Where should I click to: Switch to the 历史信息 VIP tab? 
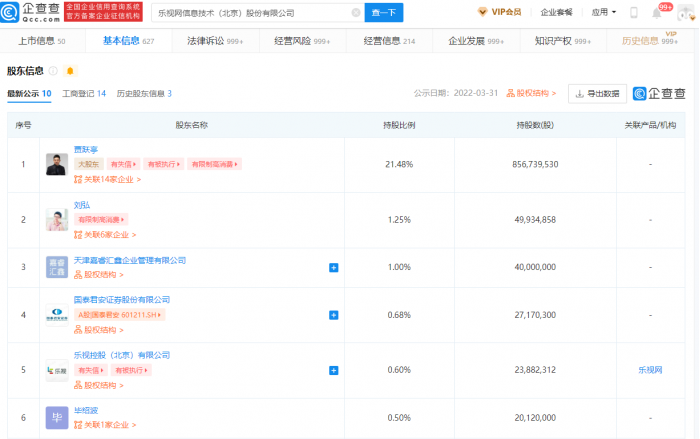click(650, 40)
